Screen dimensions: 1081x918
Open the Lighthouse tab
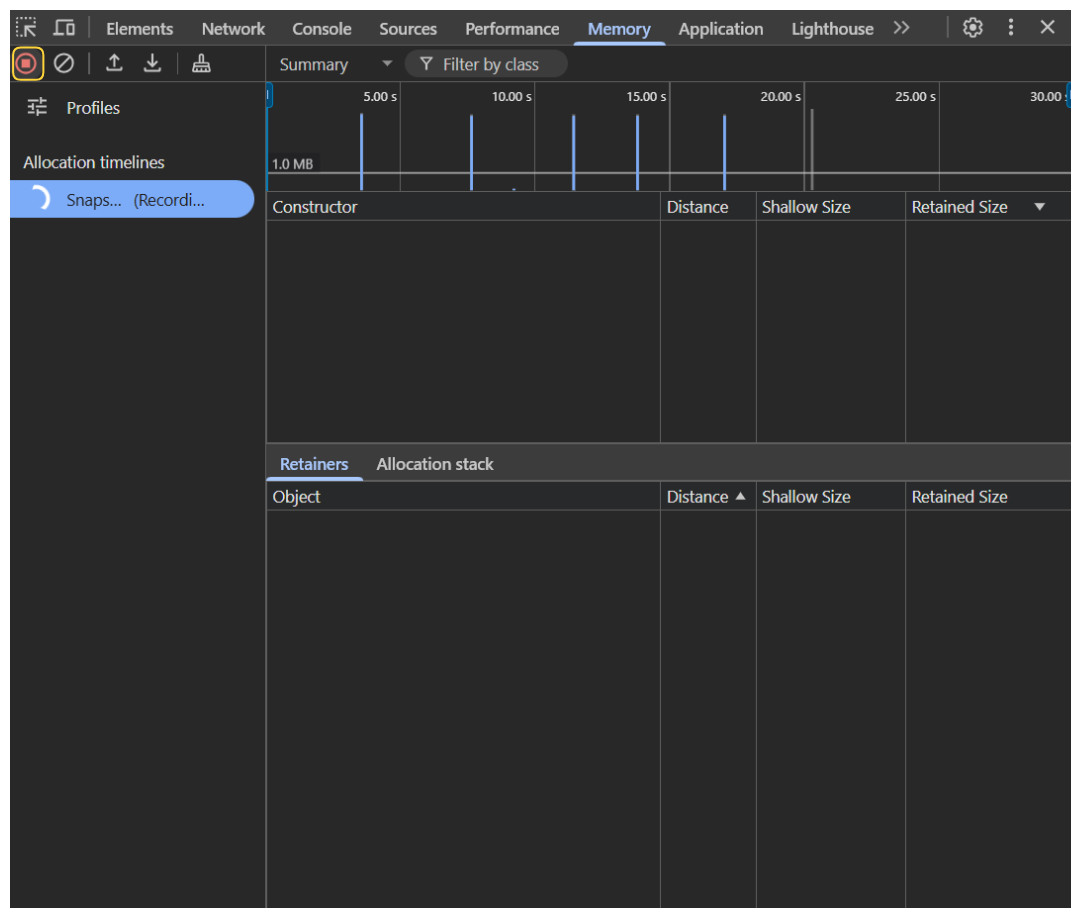pos(832,29)
